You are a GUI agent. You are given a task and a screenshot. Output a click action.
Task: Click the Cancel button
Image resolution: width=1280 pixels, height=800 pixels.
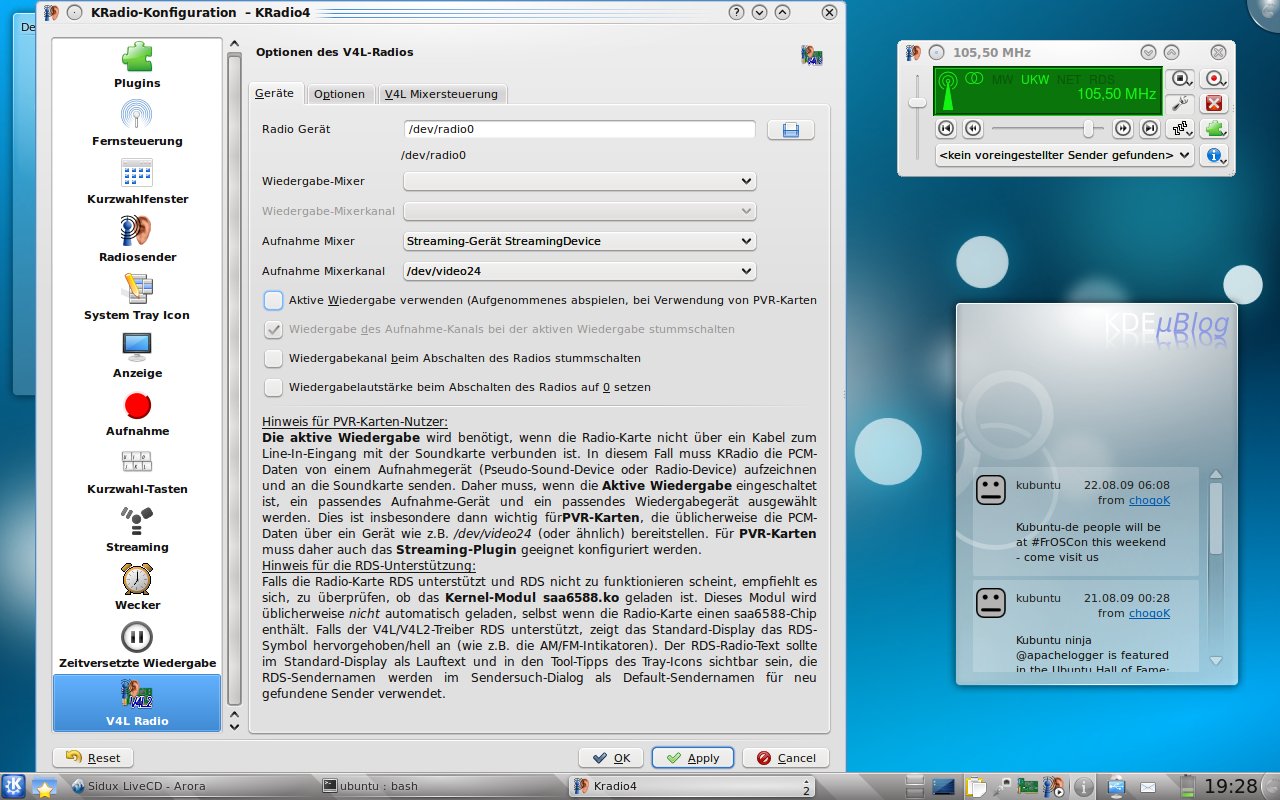tap(786, 758)
